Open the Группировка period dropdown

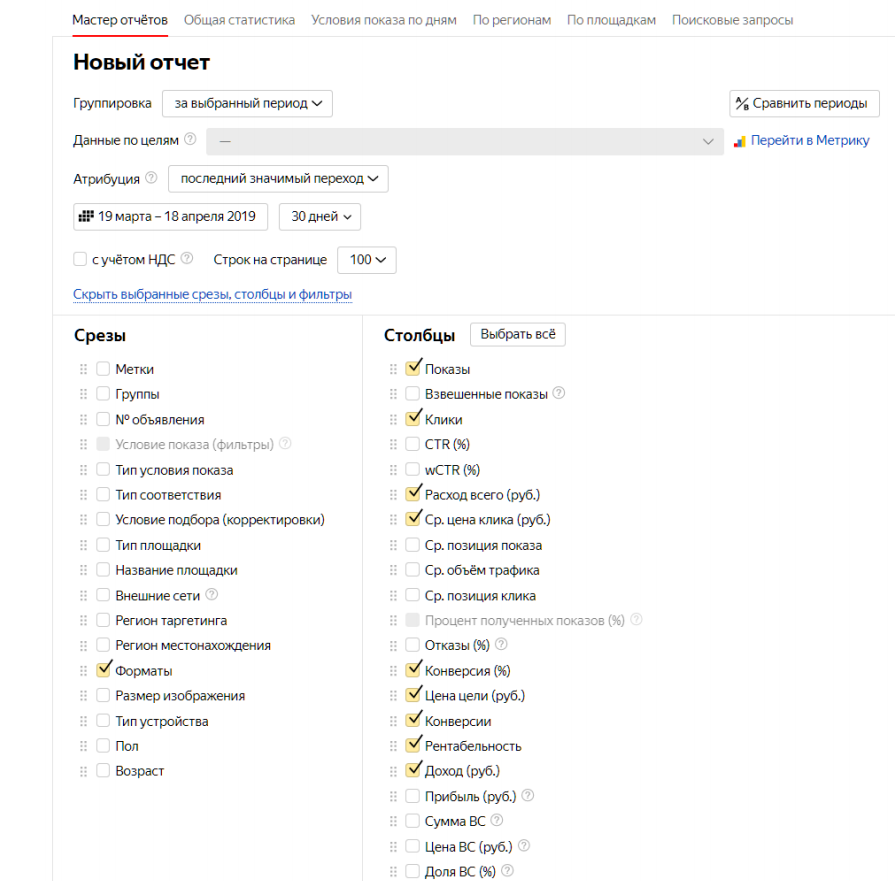point(247,103)
